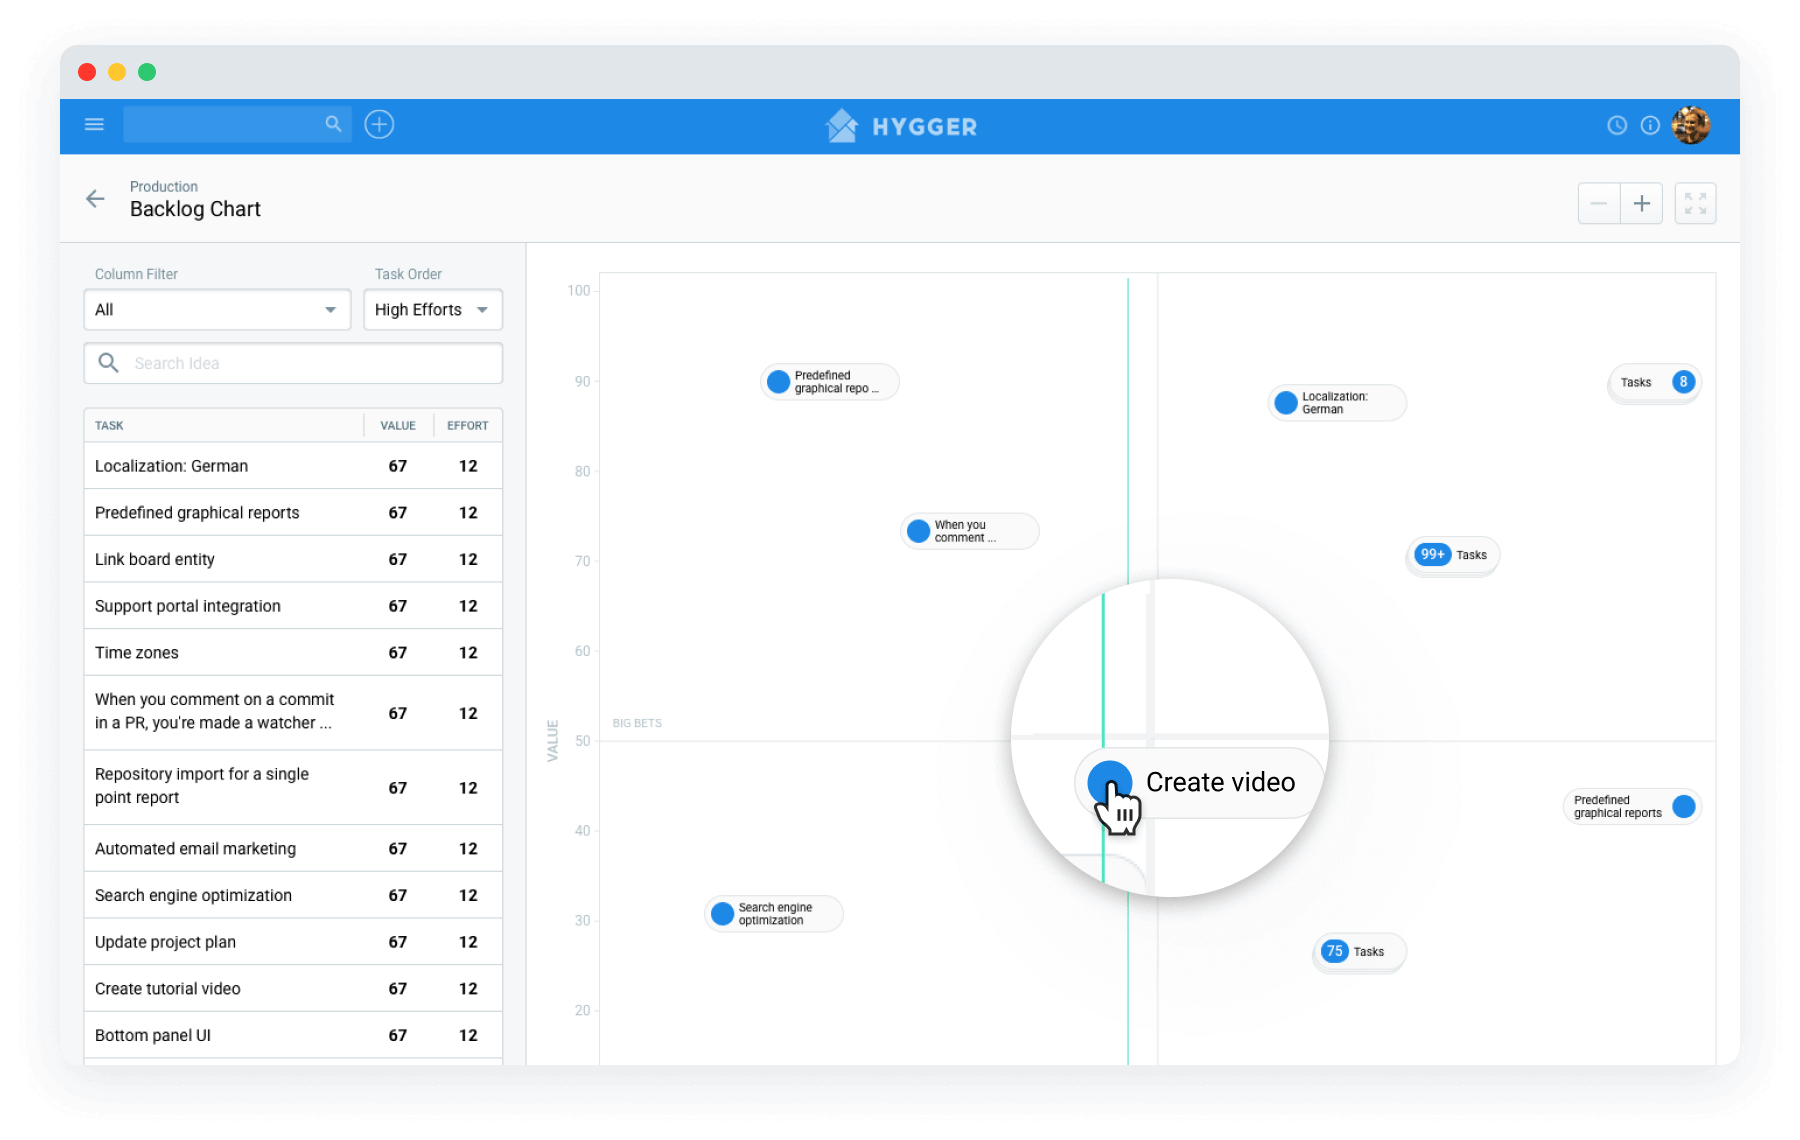
Task: Zoom in the chart with plus button
Action: click(1641, 204)
